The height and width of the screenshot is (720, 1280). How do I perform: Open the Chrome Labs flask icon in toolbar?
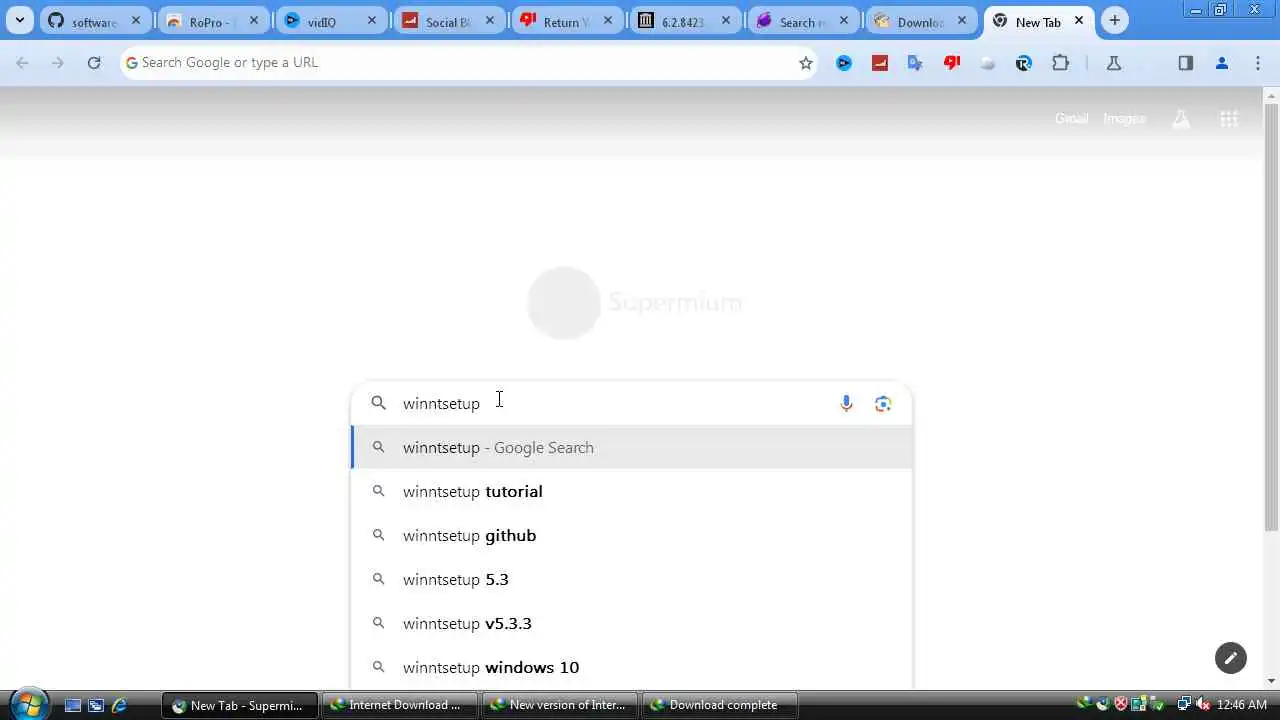(x=1114, y=63)
